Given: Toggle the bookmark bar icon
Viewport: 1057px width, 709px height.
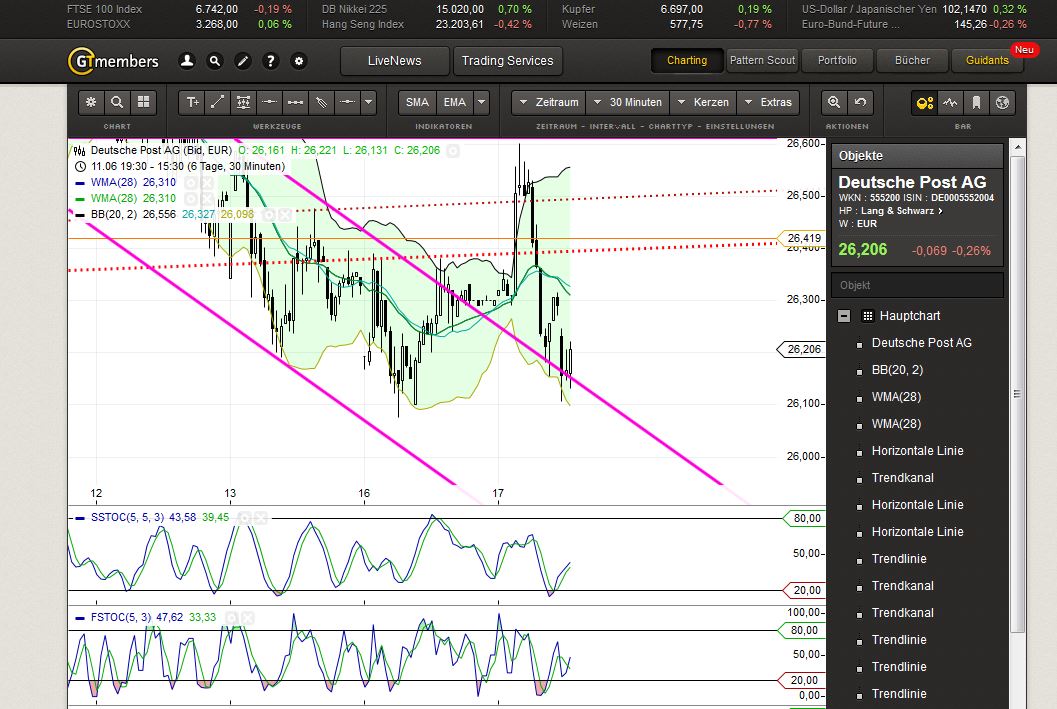Looking at the screenshot, I should point(976,102).
